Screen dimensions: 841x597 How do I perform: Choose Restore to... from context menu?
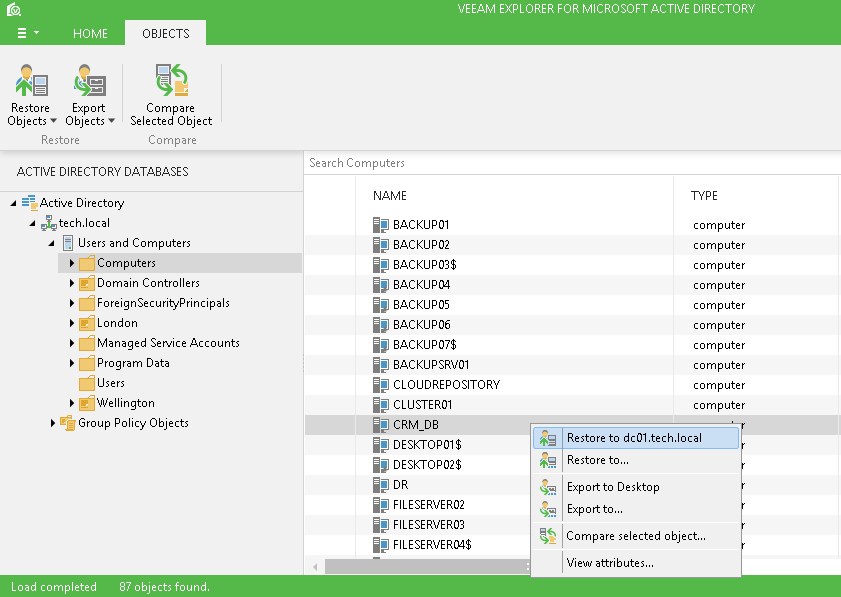point(636,460)
